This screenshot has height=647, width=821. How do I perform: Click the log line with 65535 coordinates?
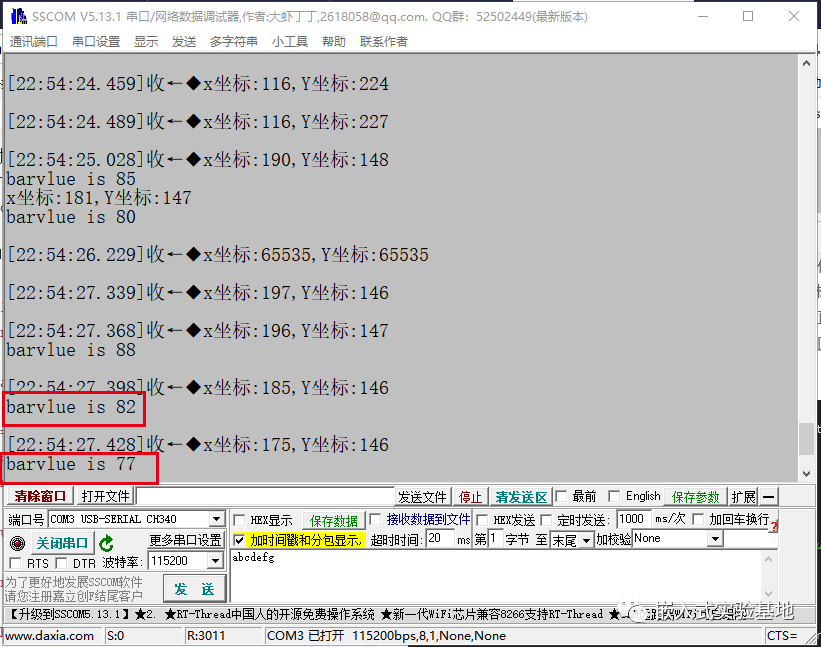pyautogui.click(x=218, y=254)
